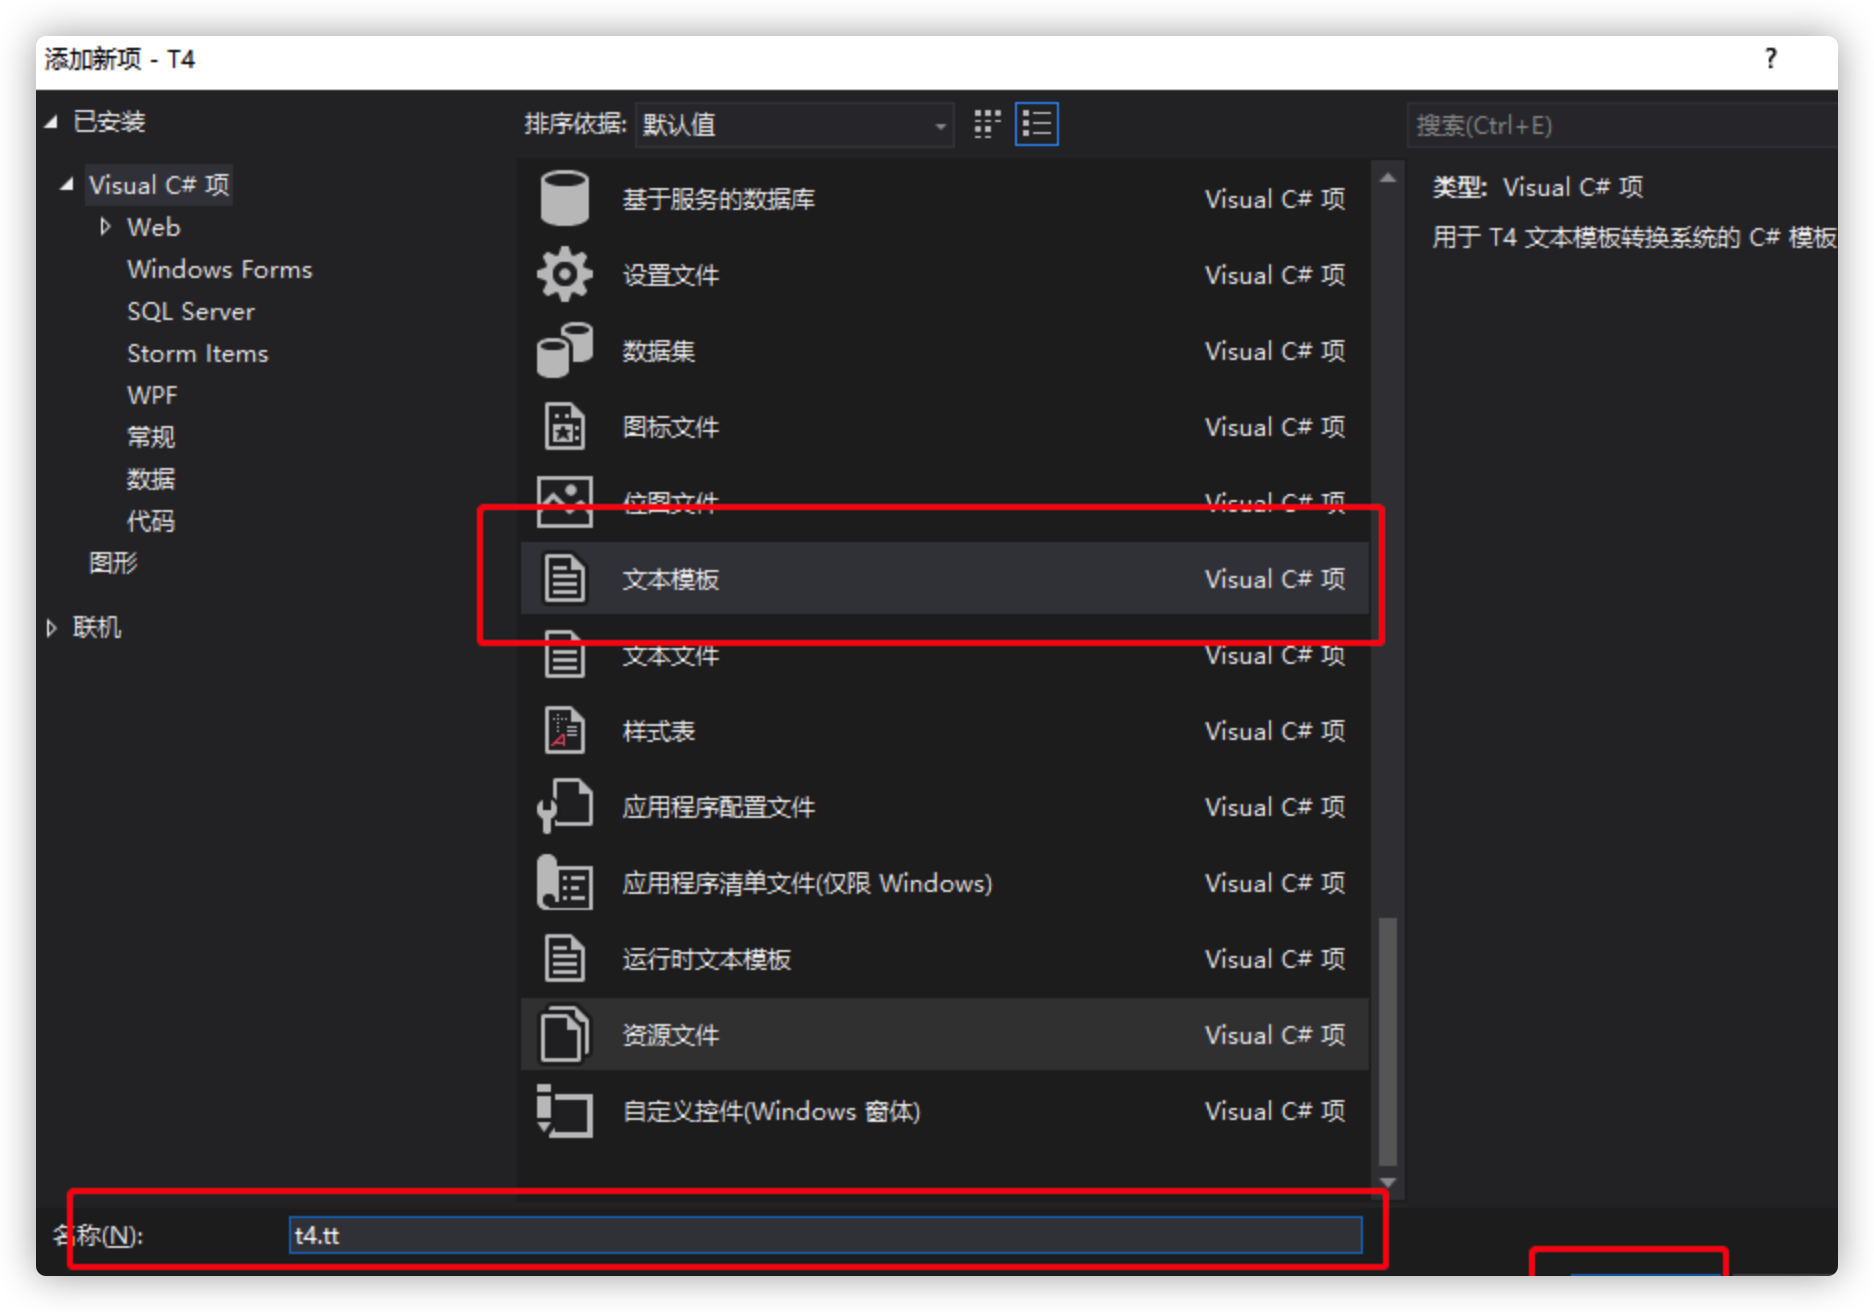Choose the 文本模板 (Text Template) item

tap(670, 579)
